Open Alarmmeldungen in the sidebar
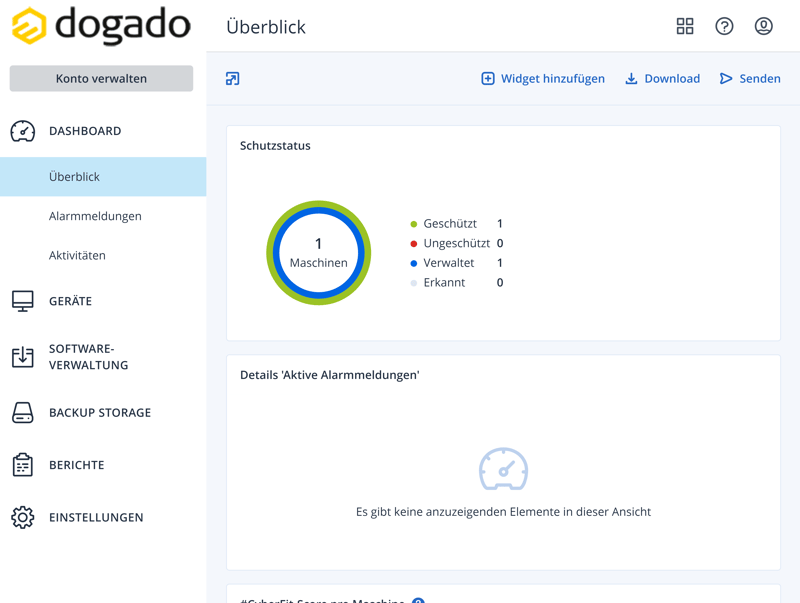Screen dimensions: 800x603 pyautogui.click(x=95, y=216)
